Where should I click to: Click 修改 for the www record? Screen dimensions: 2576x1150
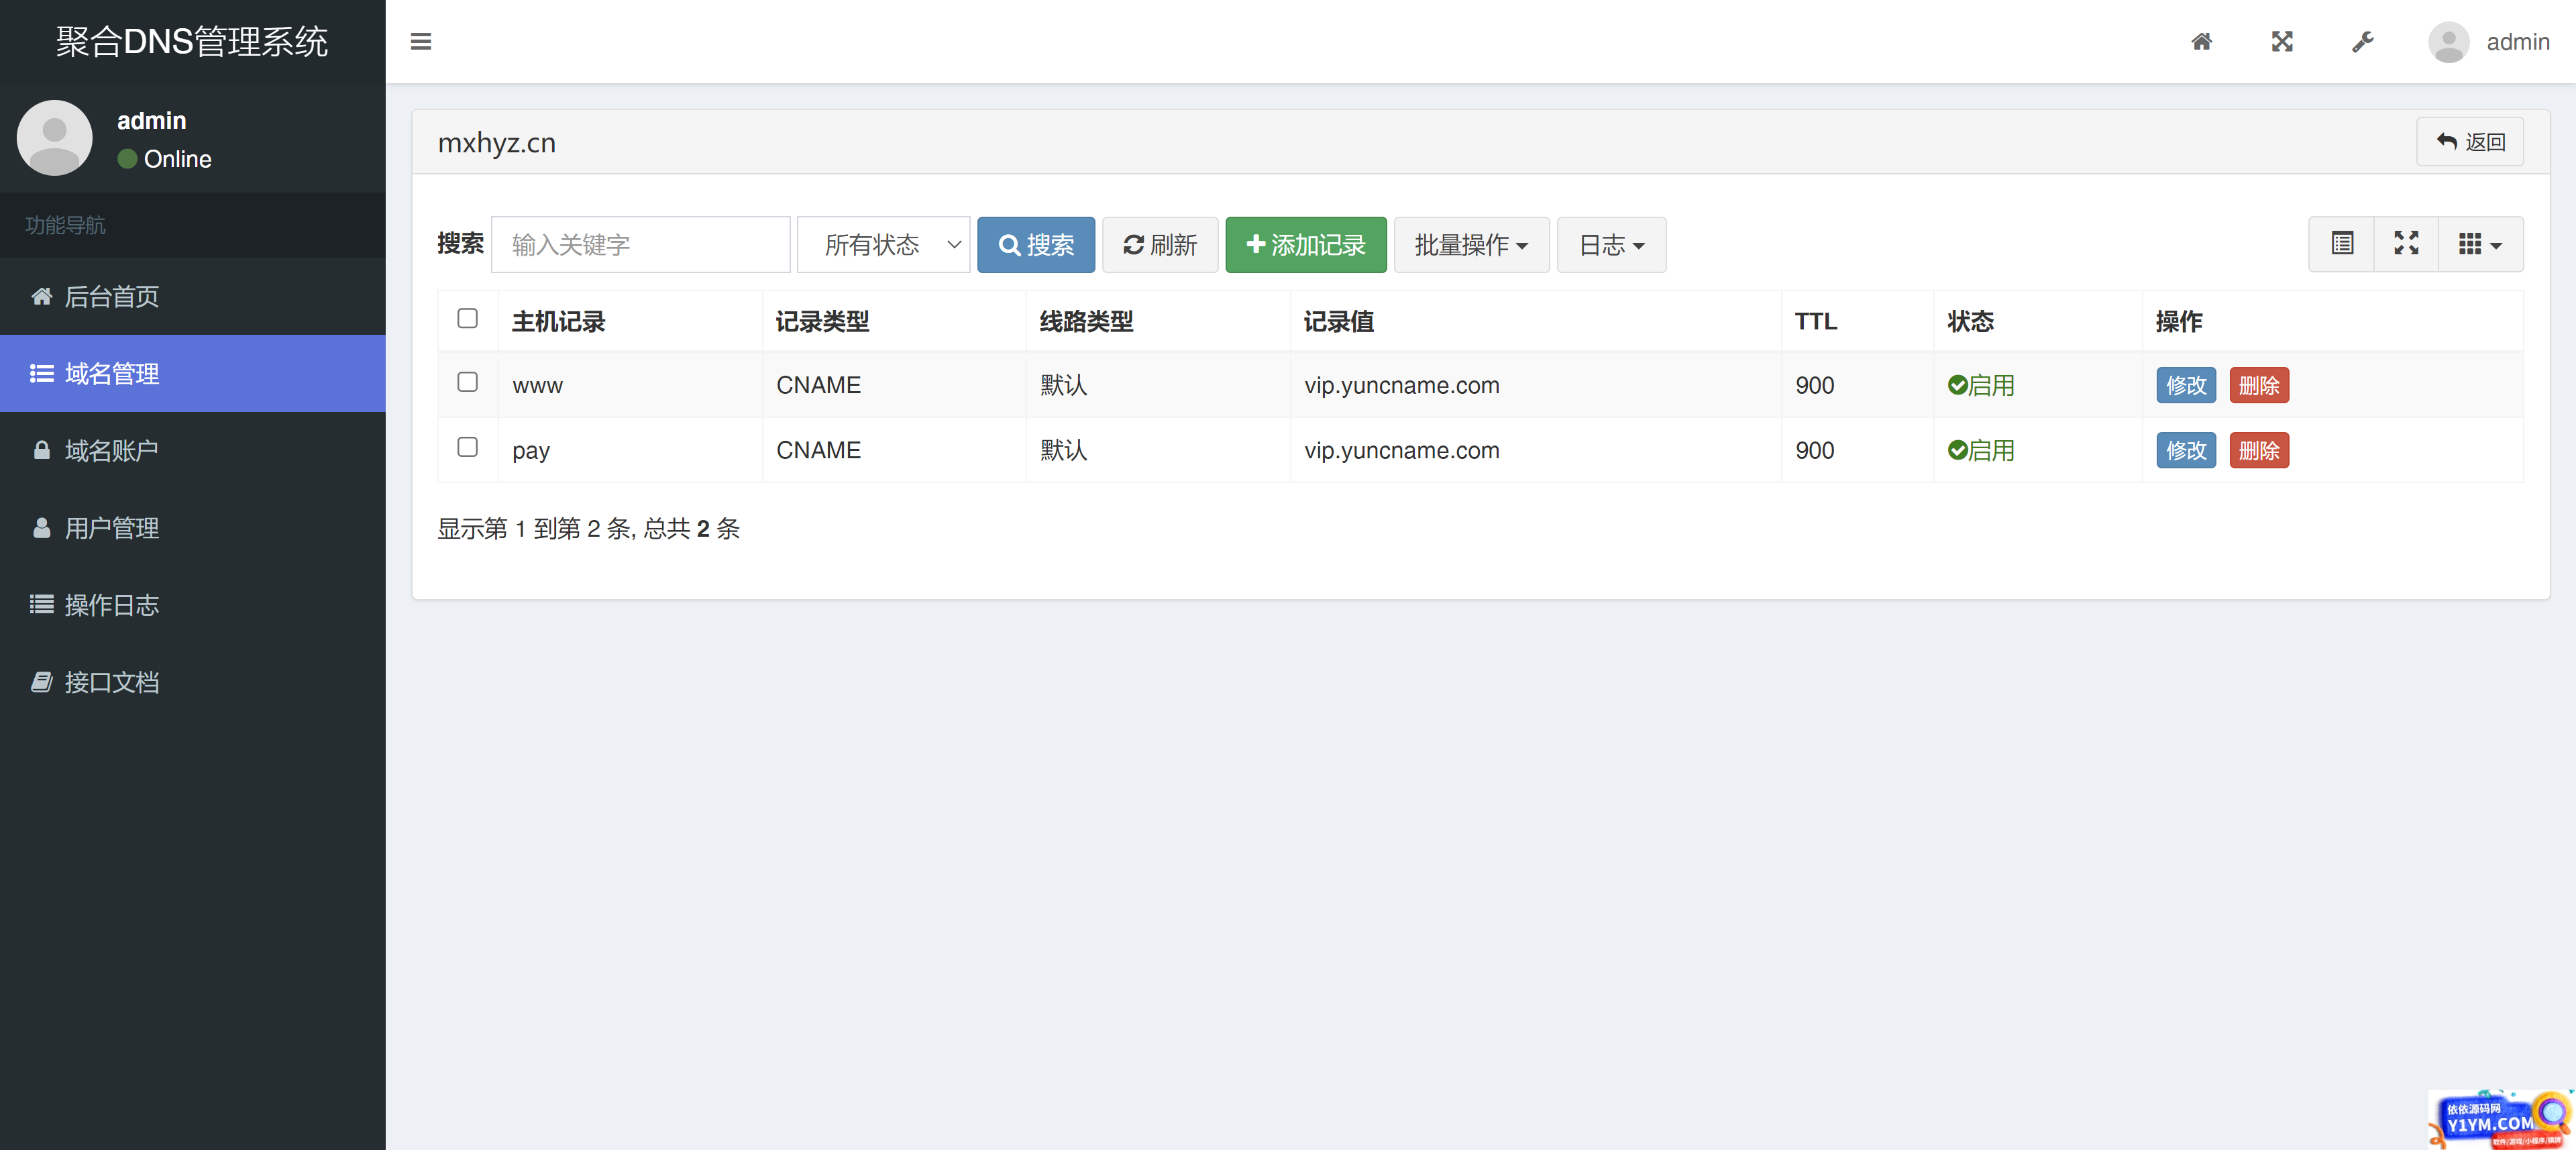coord(2186,385)
